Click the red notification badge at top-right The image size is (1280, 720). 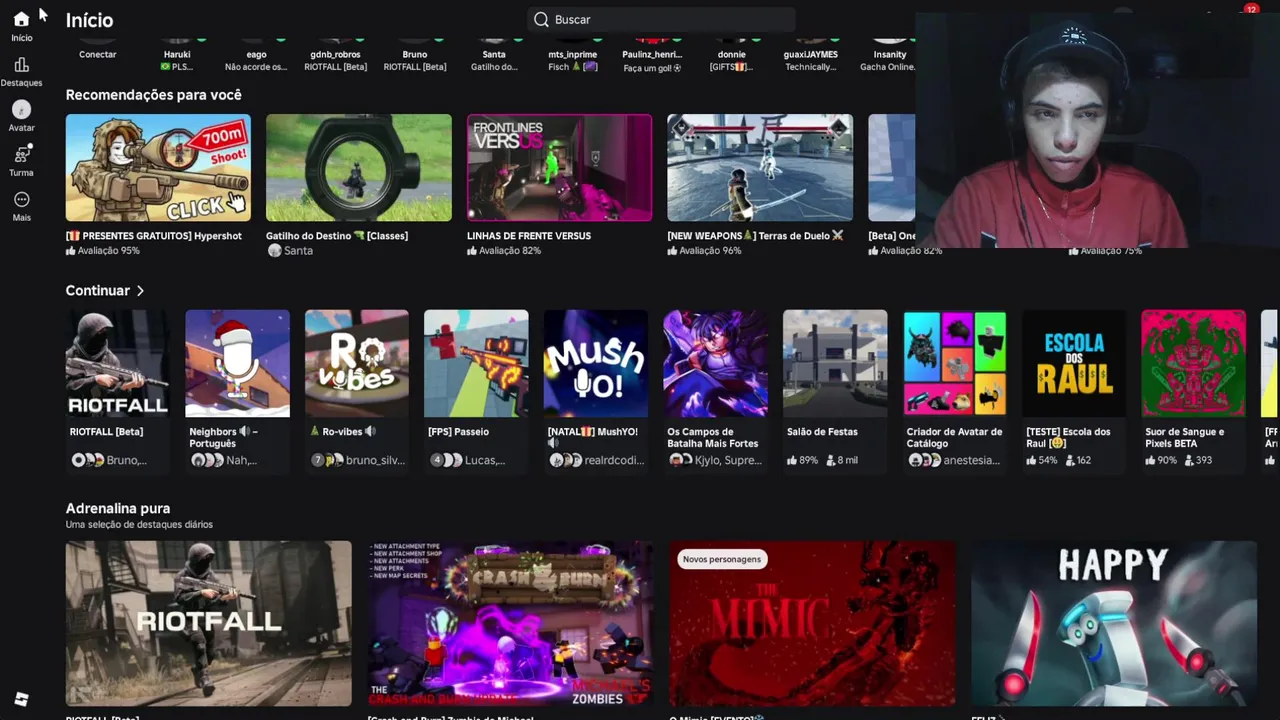(1251, 9)
